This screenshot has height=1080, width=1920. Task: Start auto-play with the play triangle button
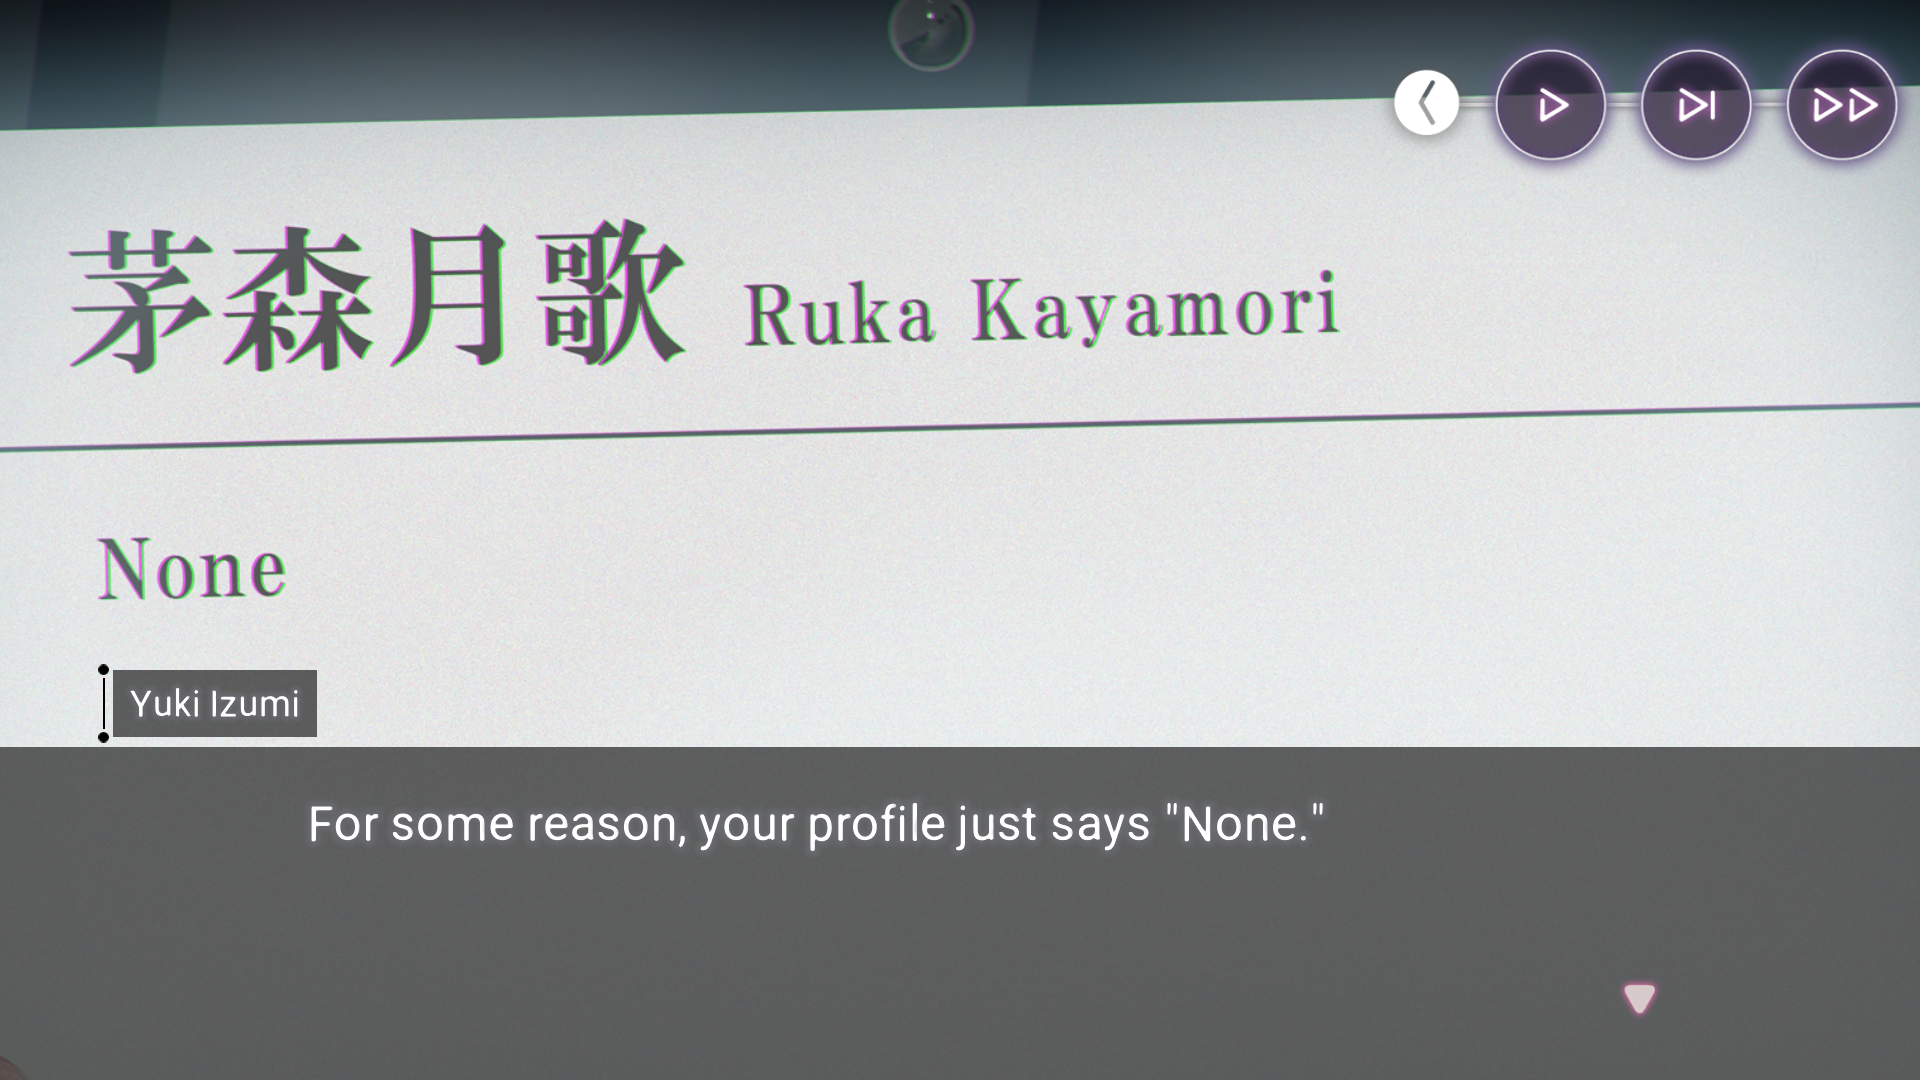(x=1550, y=105)
